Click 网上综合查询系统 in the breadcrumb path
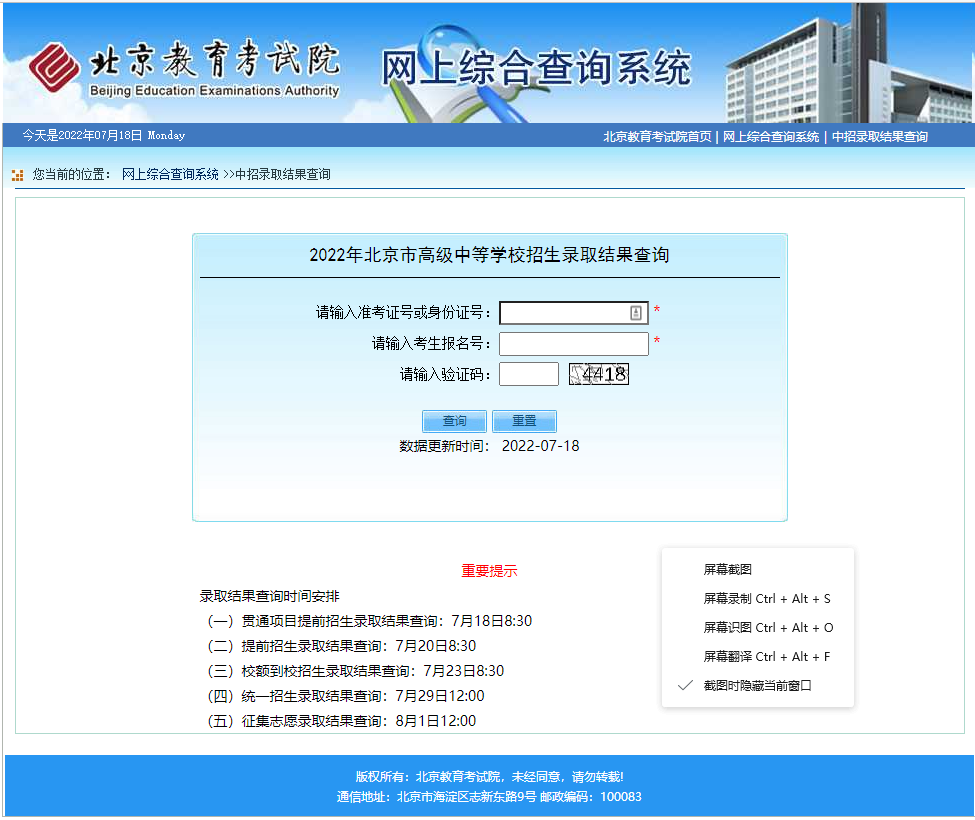The width and height of the screenshot is (975, 820). pyautogui.click(x=170, y=175)
